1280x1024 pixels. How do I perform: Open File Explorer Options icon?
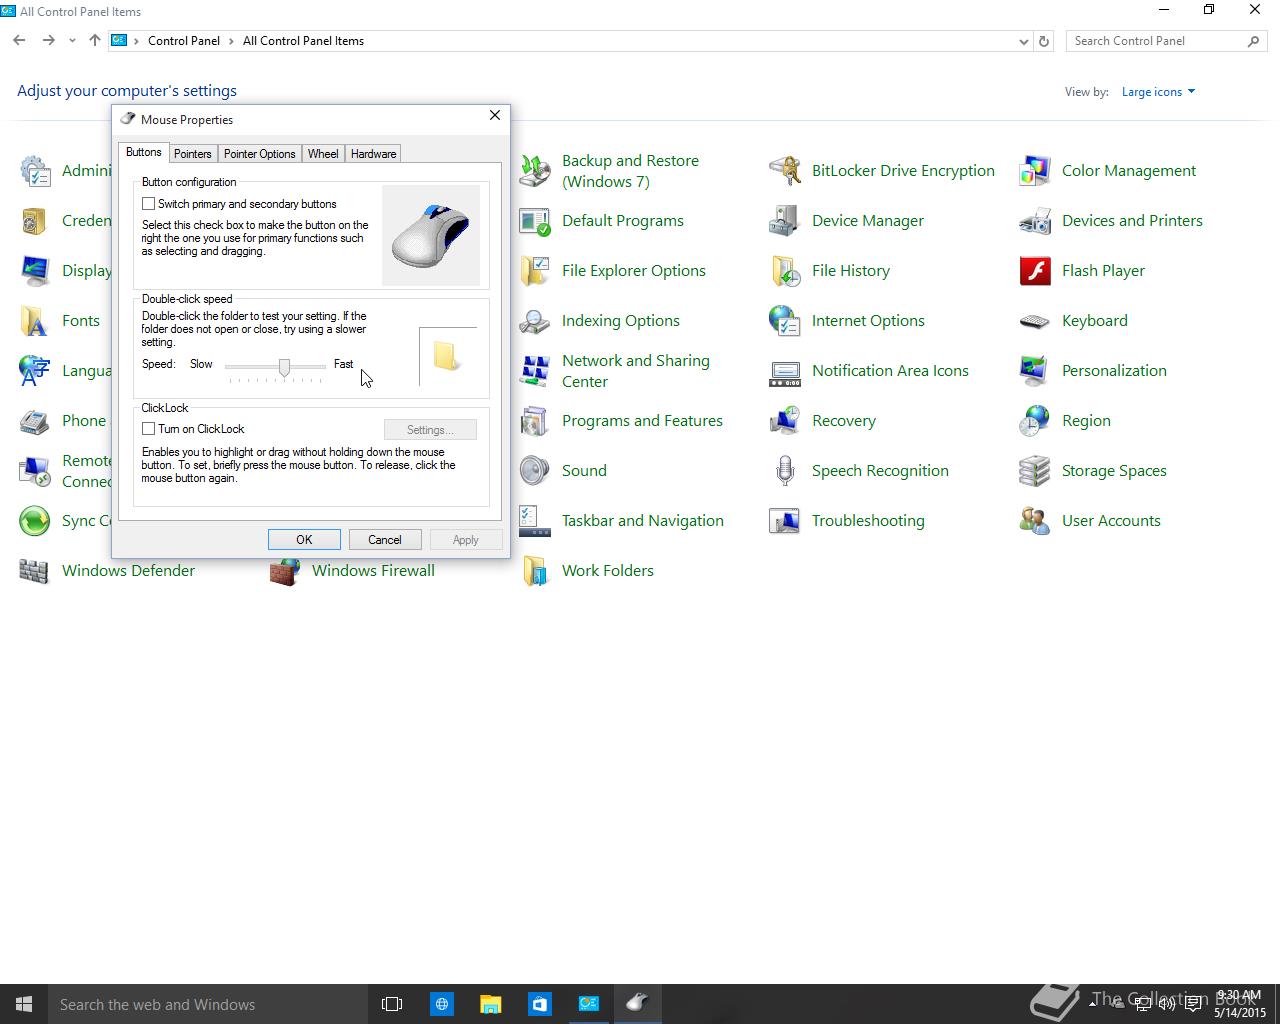coord(535,271)
